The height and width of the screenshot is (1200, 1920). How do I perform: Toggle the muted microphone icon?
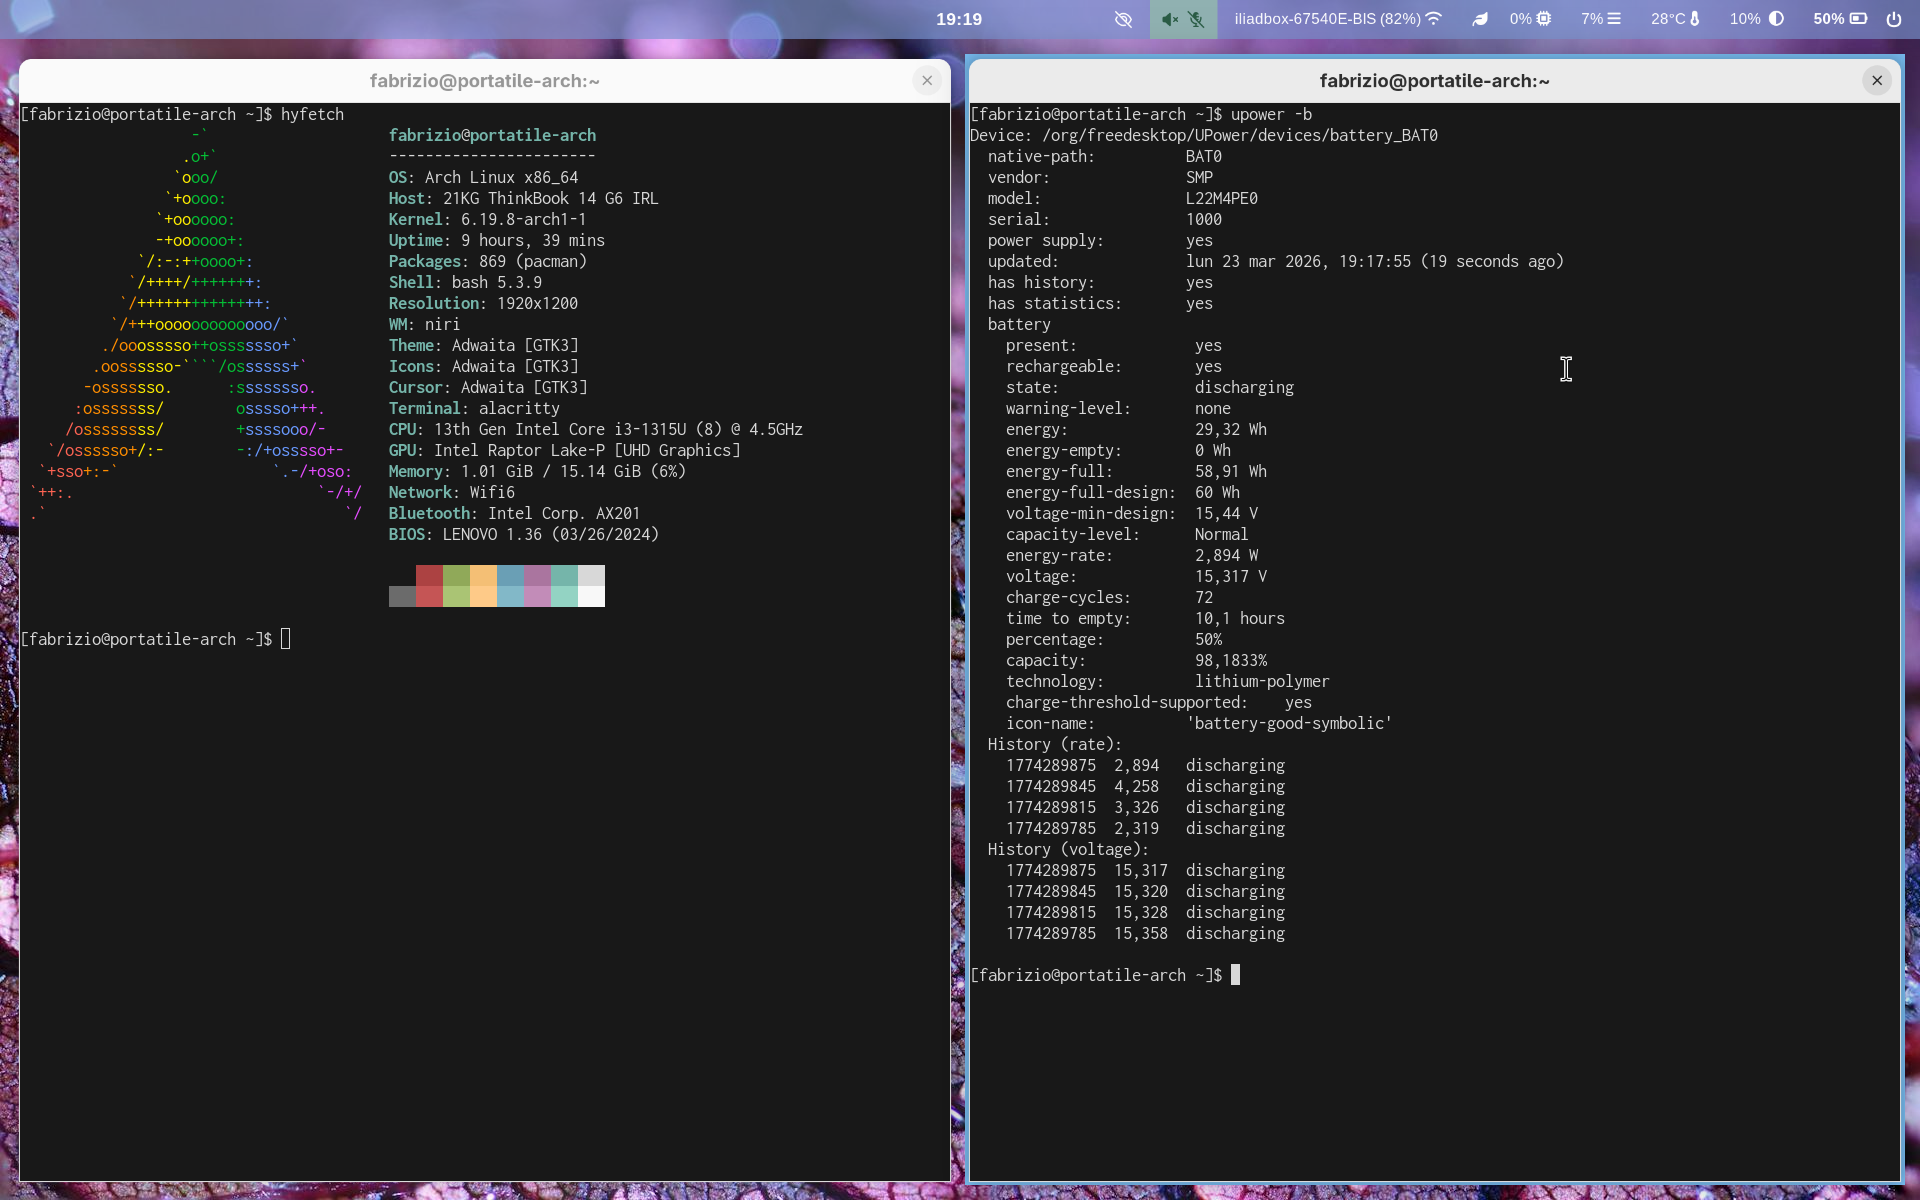1196,19
